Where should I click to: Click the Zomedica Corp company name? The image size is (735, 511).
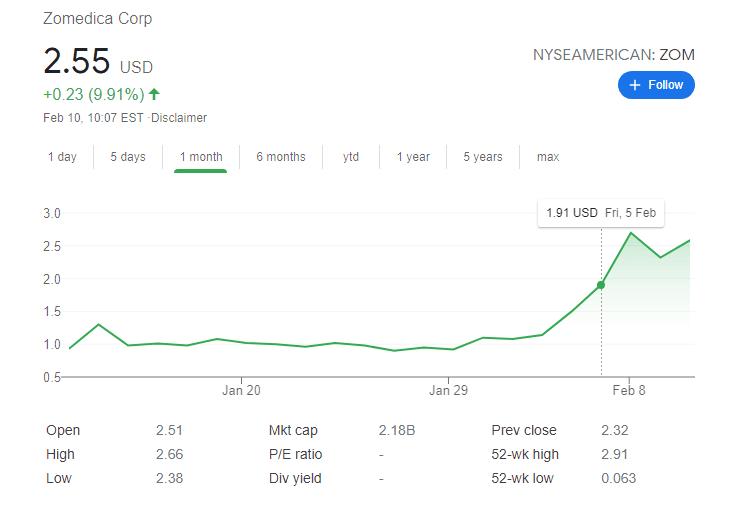coord(98,19)
